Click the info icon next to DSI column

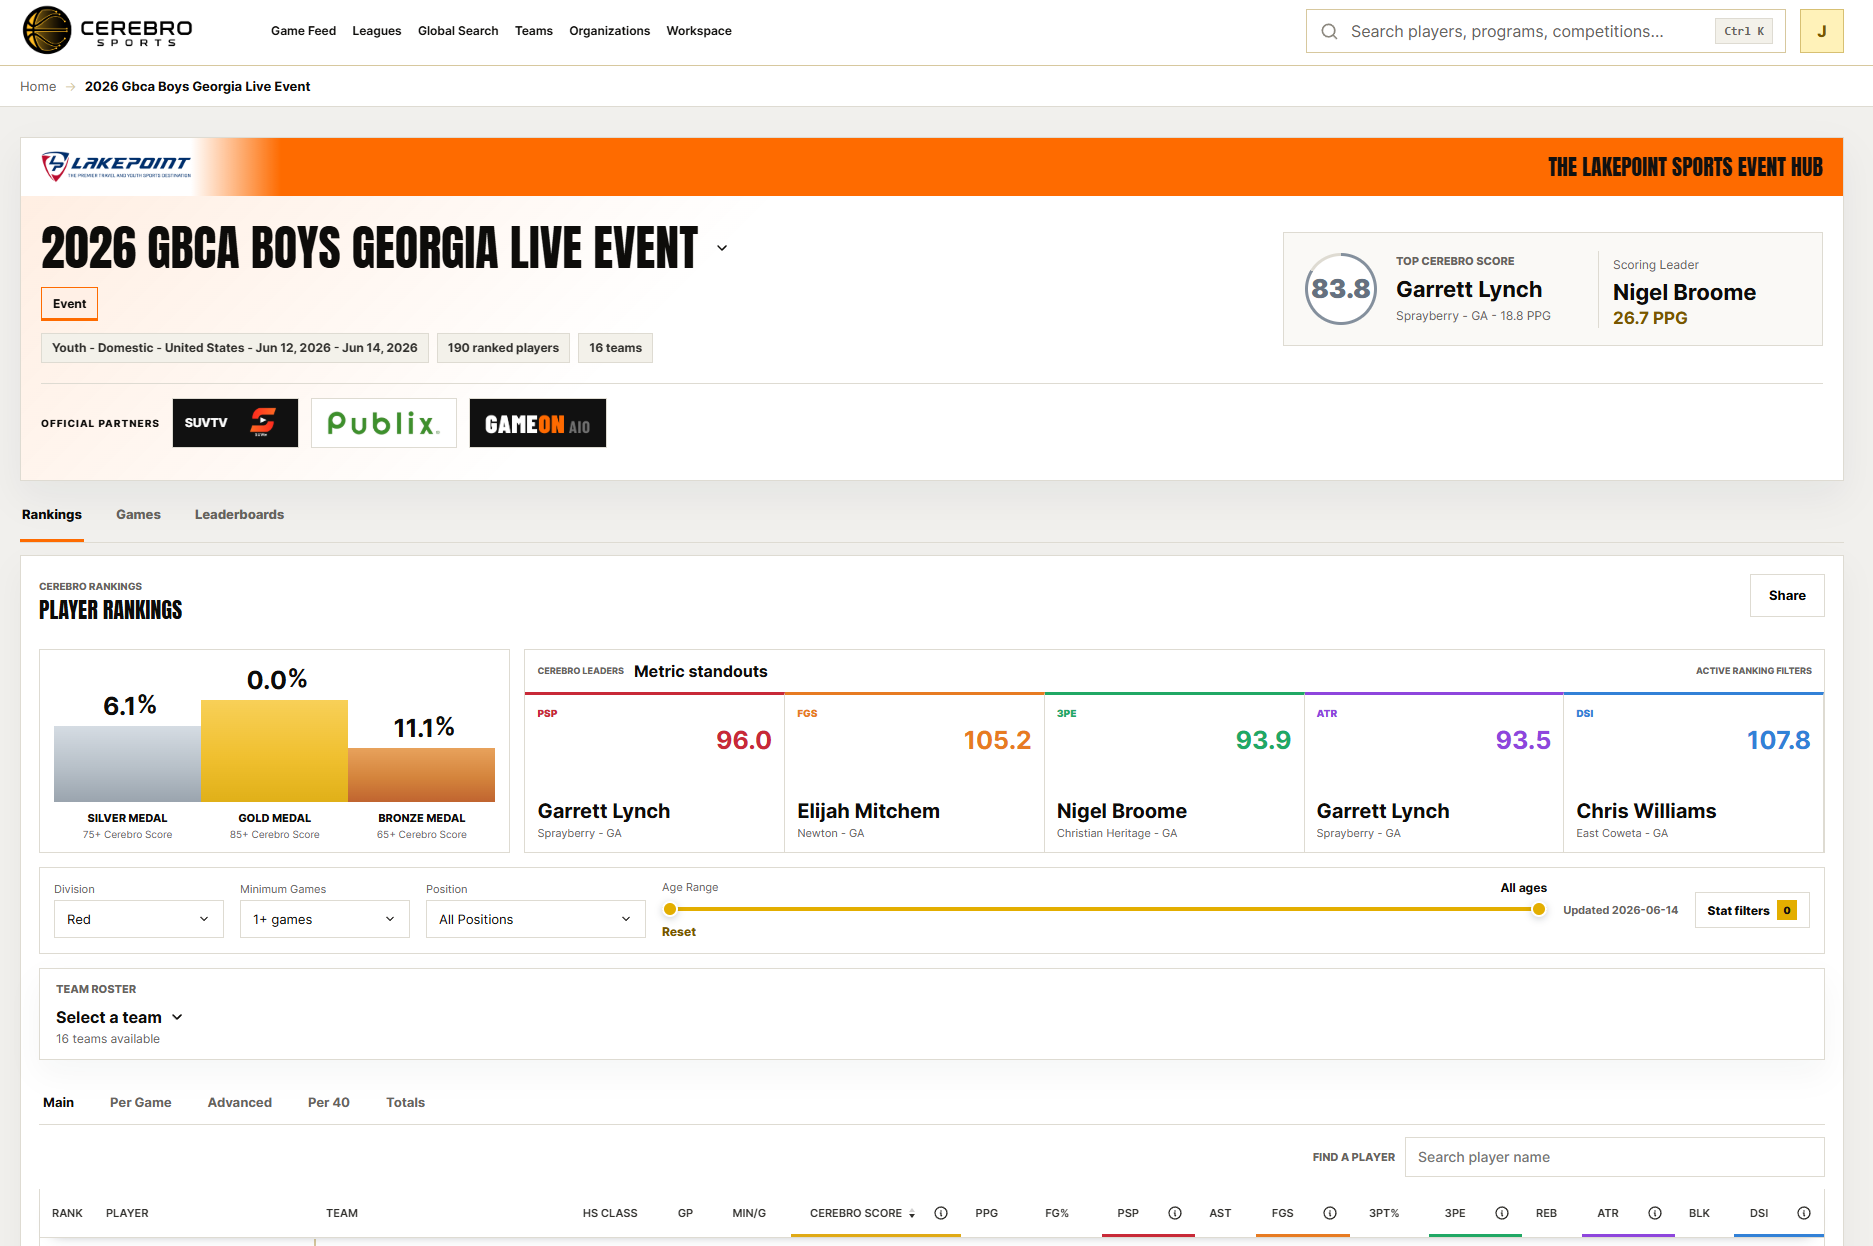(1804, 1213)
